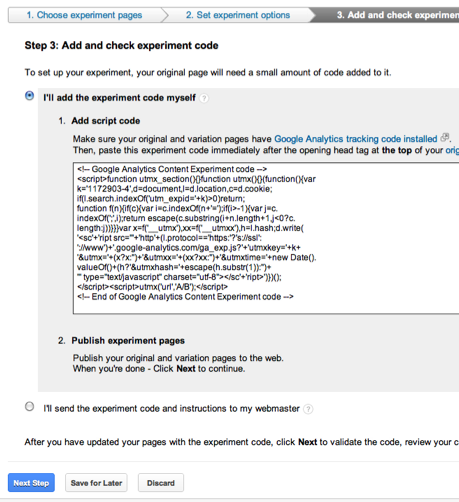Open help icon beside webmaster option
The image size is (459, 502).
[x=308, y=409]
